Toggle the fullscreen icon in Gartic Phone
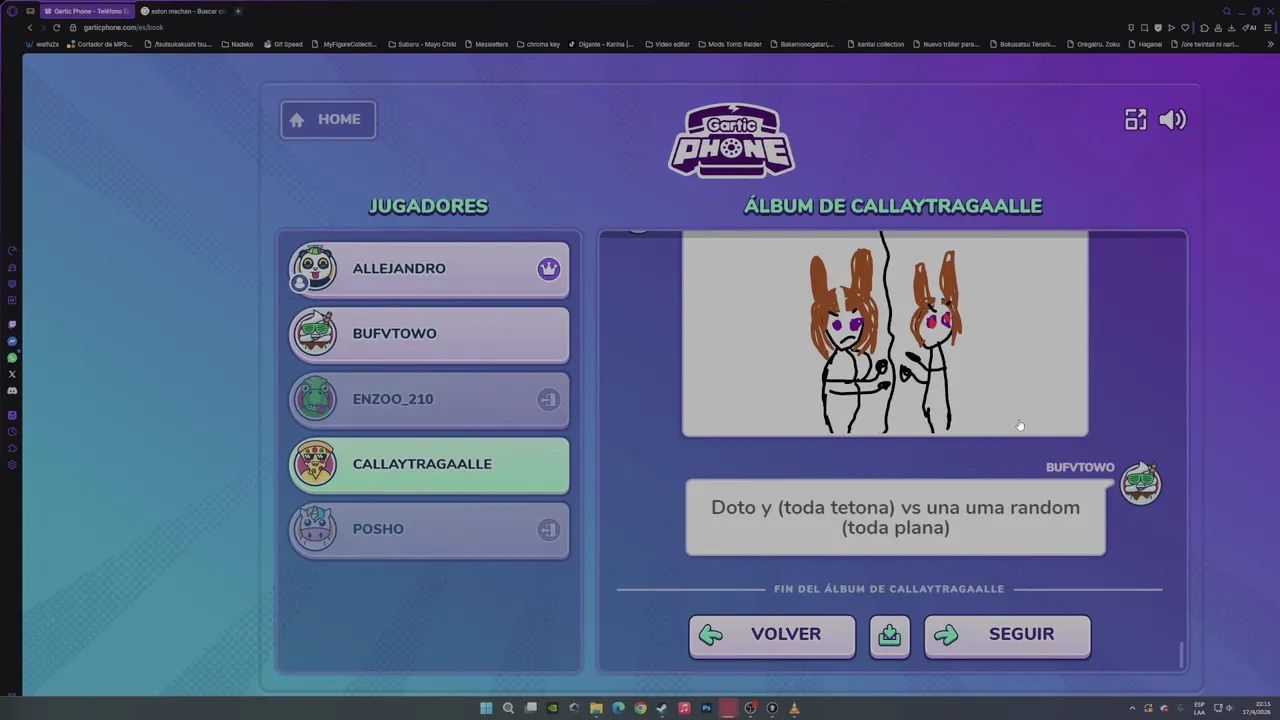 (x=1135, y=120)
